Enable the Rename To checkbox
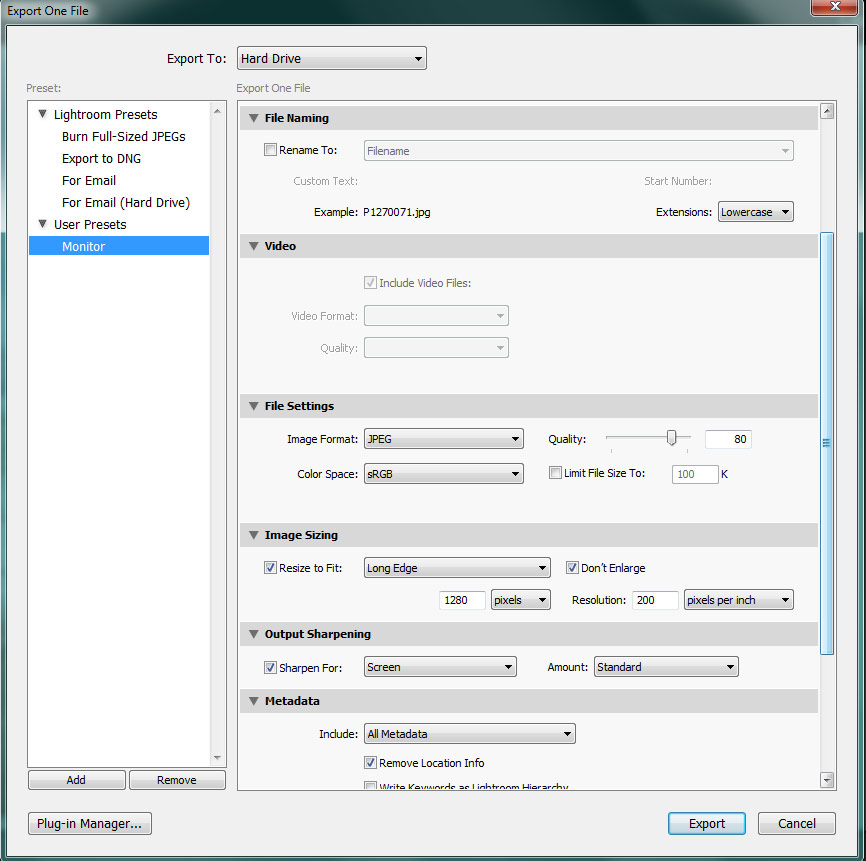Screen dimensions: 866x861 click(270, 151)
